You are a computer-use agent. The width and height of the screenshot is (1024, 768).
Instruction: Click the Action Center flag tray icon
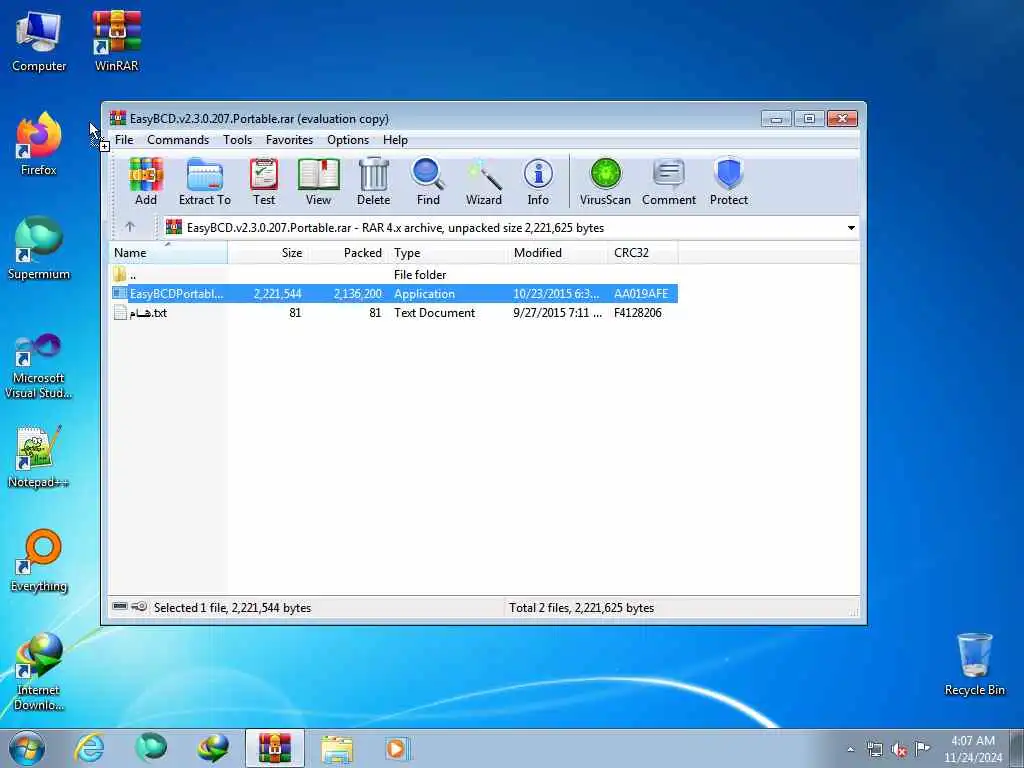tap(922, 749)
